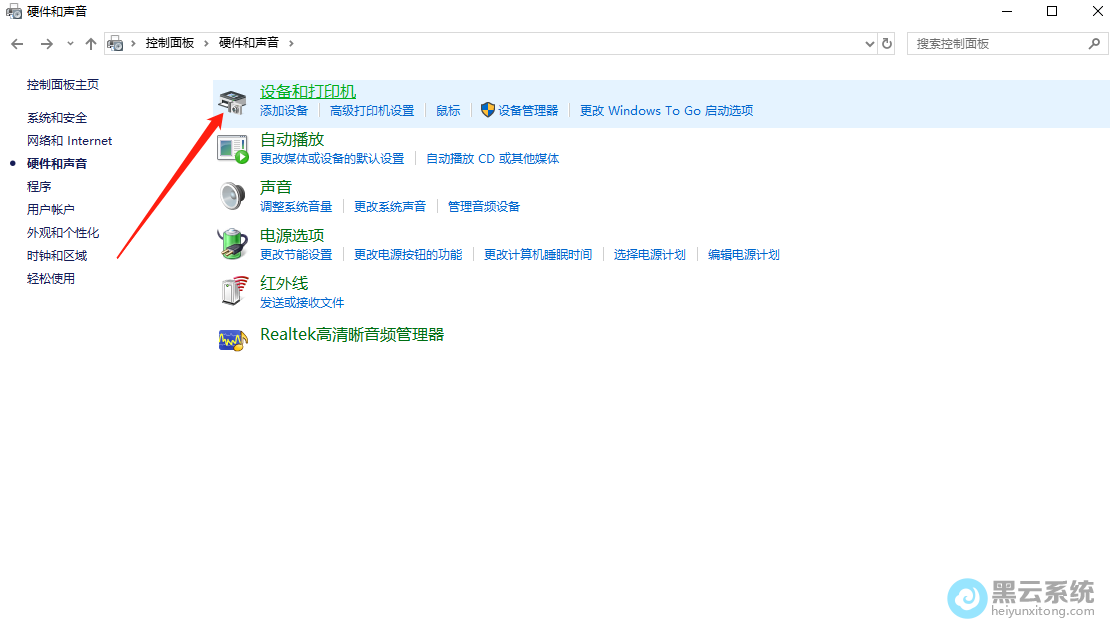Expand the recent locations dropdown arrow
The height and width of the screenshot is (623, 1110).
(70, 44)
